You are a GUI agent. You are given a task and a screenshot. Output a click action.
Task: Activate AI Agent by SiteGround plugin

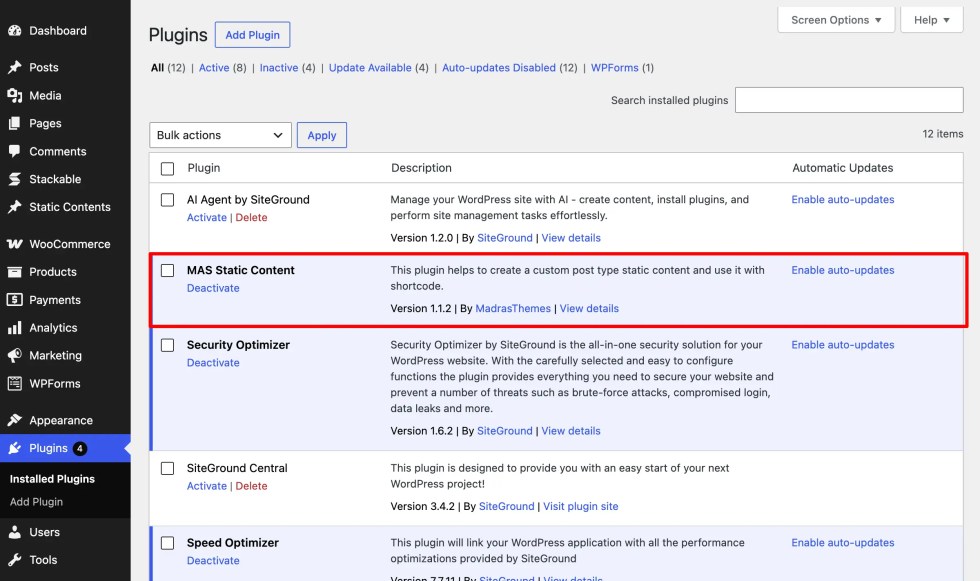pos(207,217)
